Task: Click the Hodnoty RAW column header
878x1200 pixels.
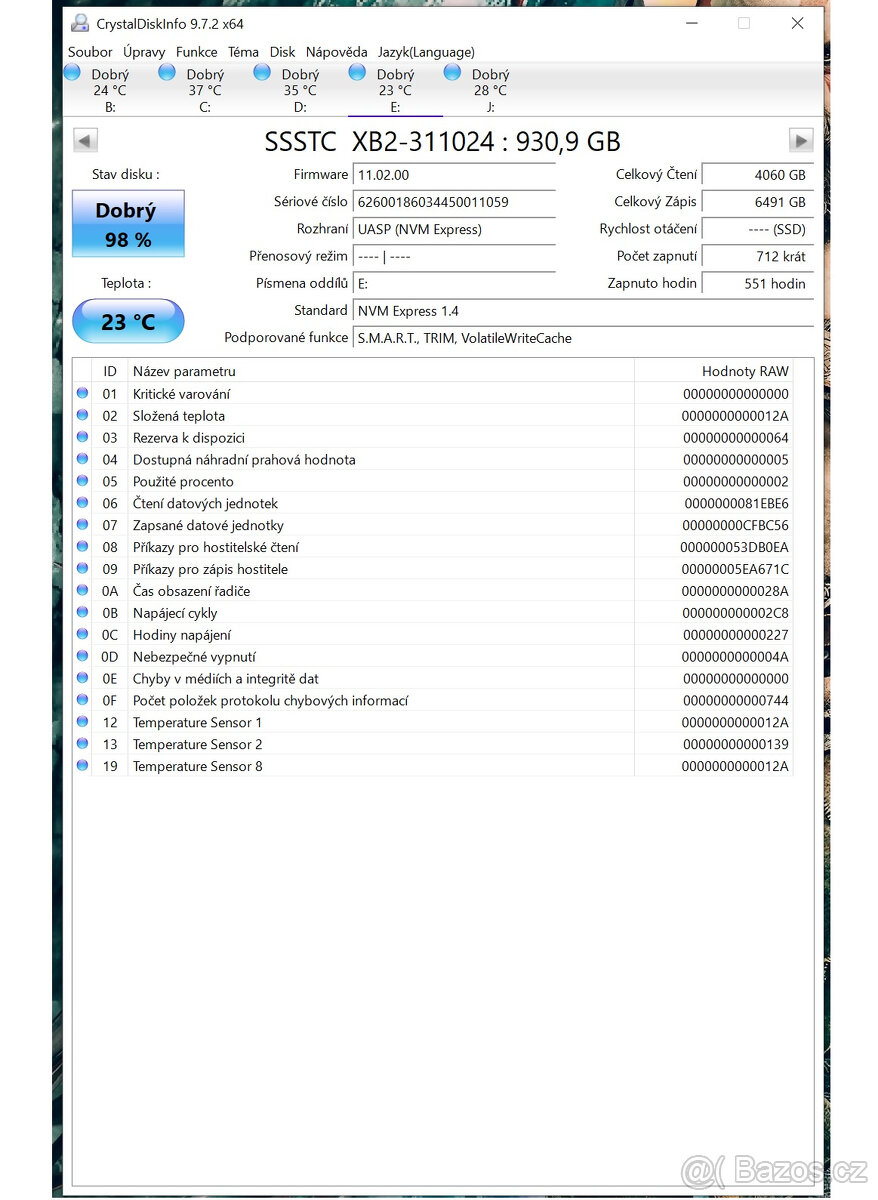Action: tap(714, 371)
